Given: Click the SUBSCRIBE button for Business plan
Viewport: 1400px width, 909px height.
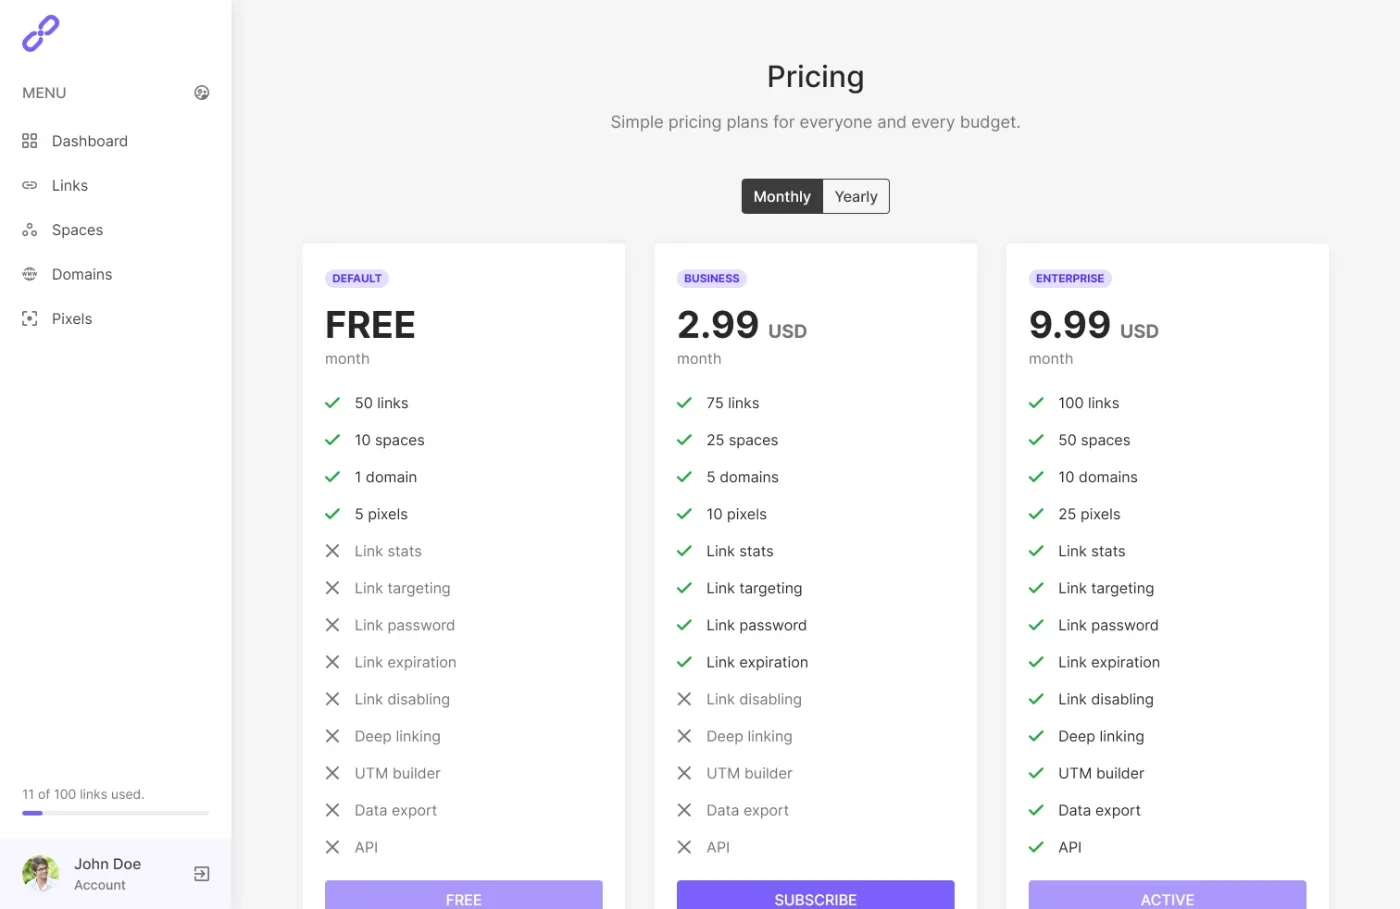Looking at the screenshot, I should tap(816, 896).
